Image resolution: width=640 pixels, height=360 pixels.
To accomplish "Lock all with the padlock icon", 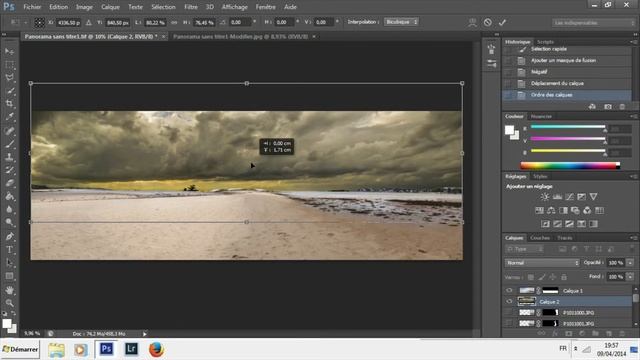I will pos(564,277).
